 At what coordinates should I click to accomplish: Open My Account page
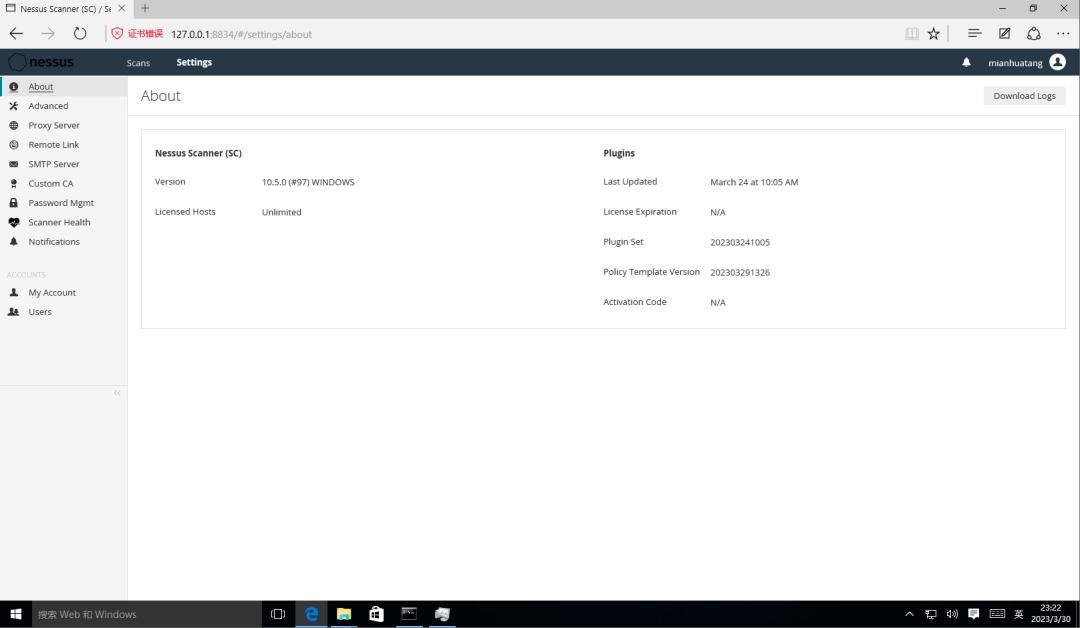(52, 293)
